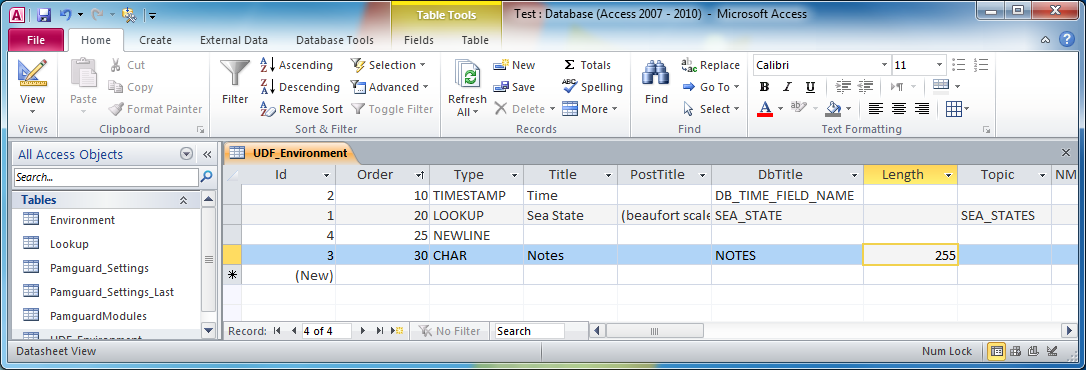Run the Spelling check
Viewport: 1086px width, 370px height.
pos(592,87)
